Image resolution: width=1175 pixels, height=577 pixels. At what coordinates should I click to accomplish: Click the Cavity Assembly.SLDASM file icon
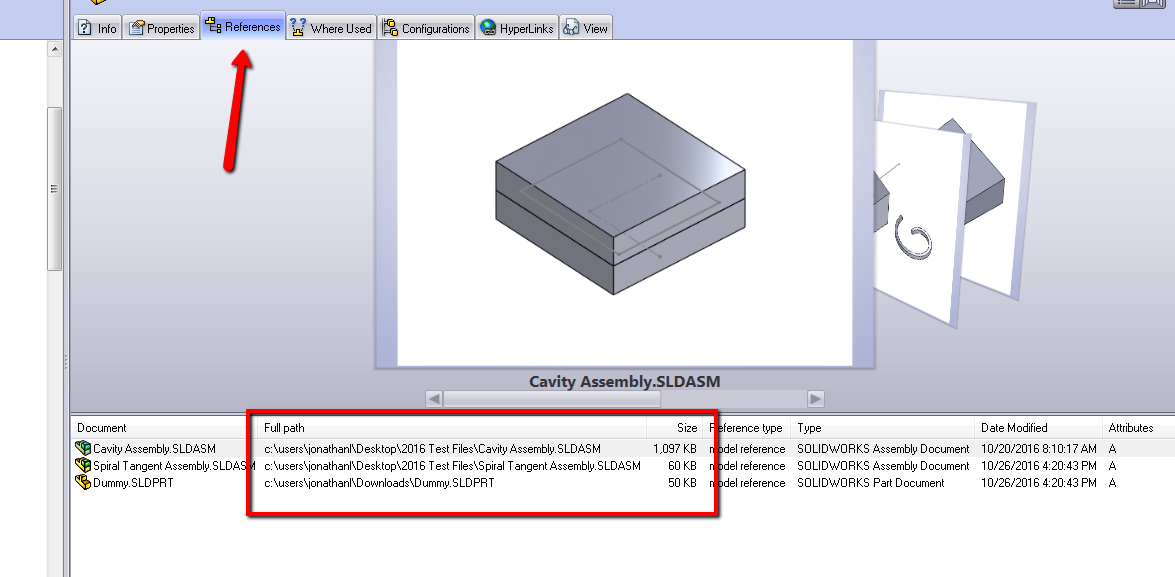tap(83, 449)
